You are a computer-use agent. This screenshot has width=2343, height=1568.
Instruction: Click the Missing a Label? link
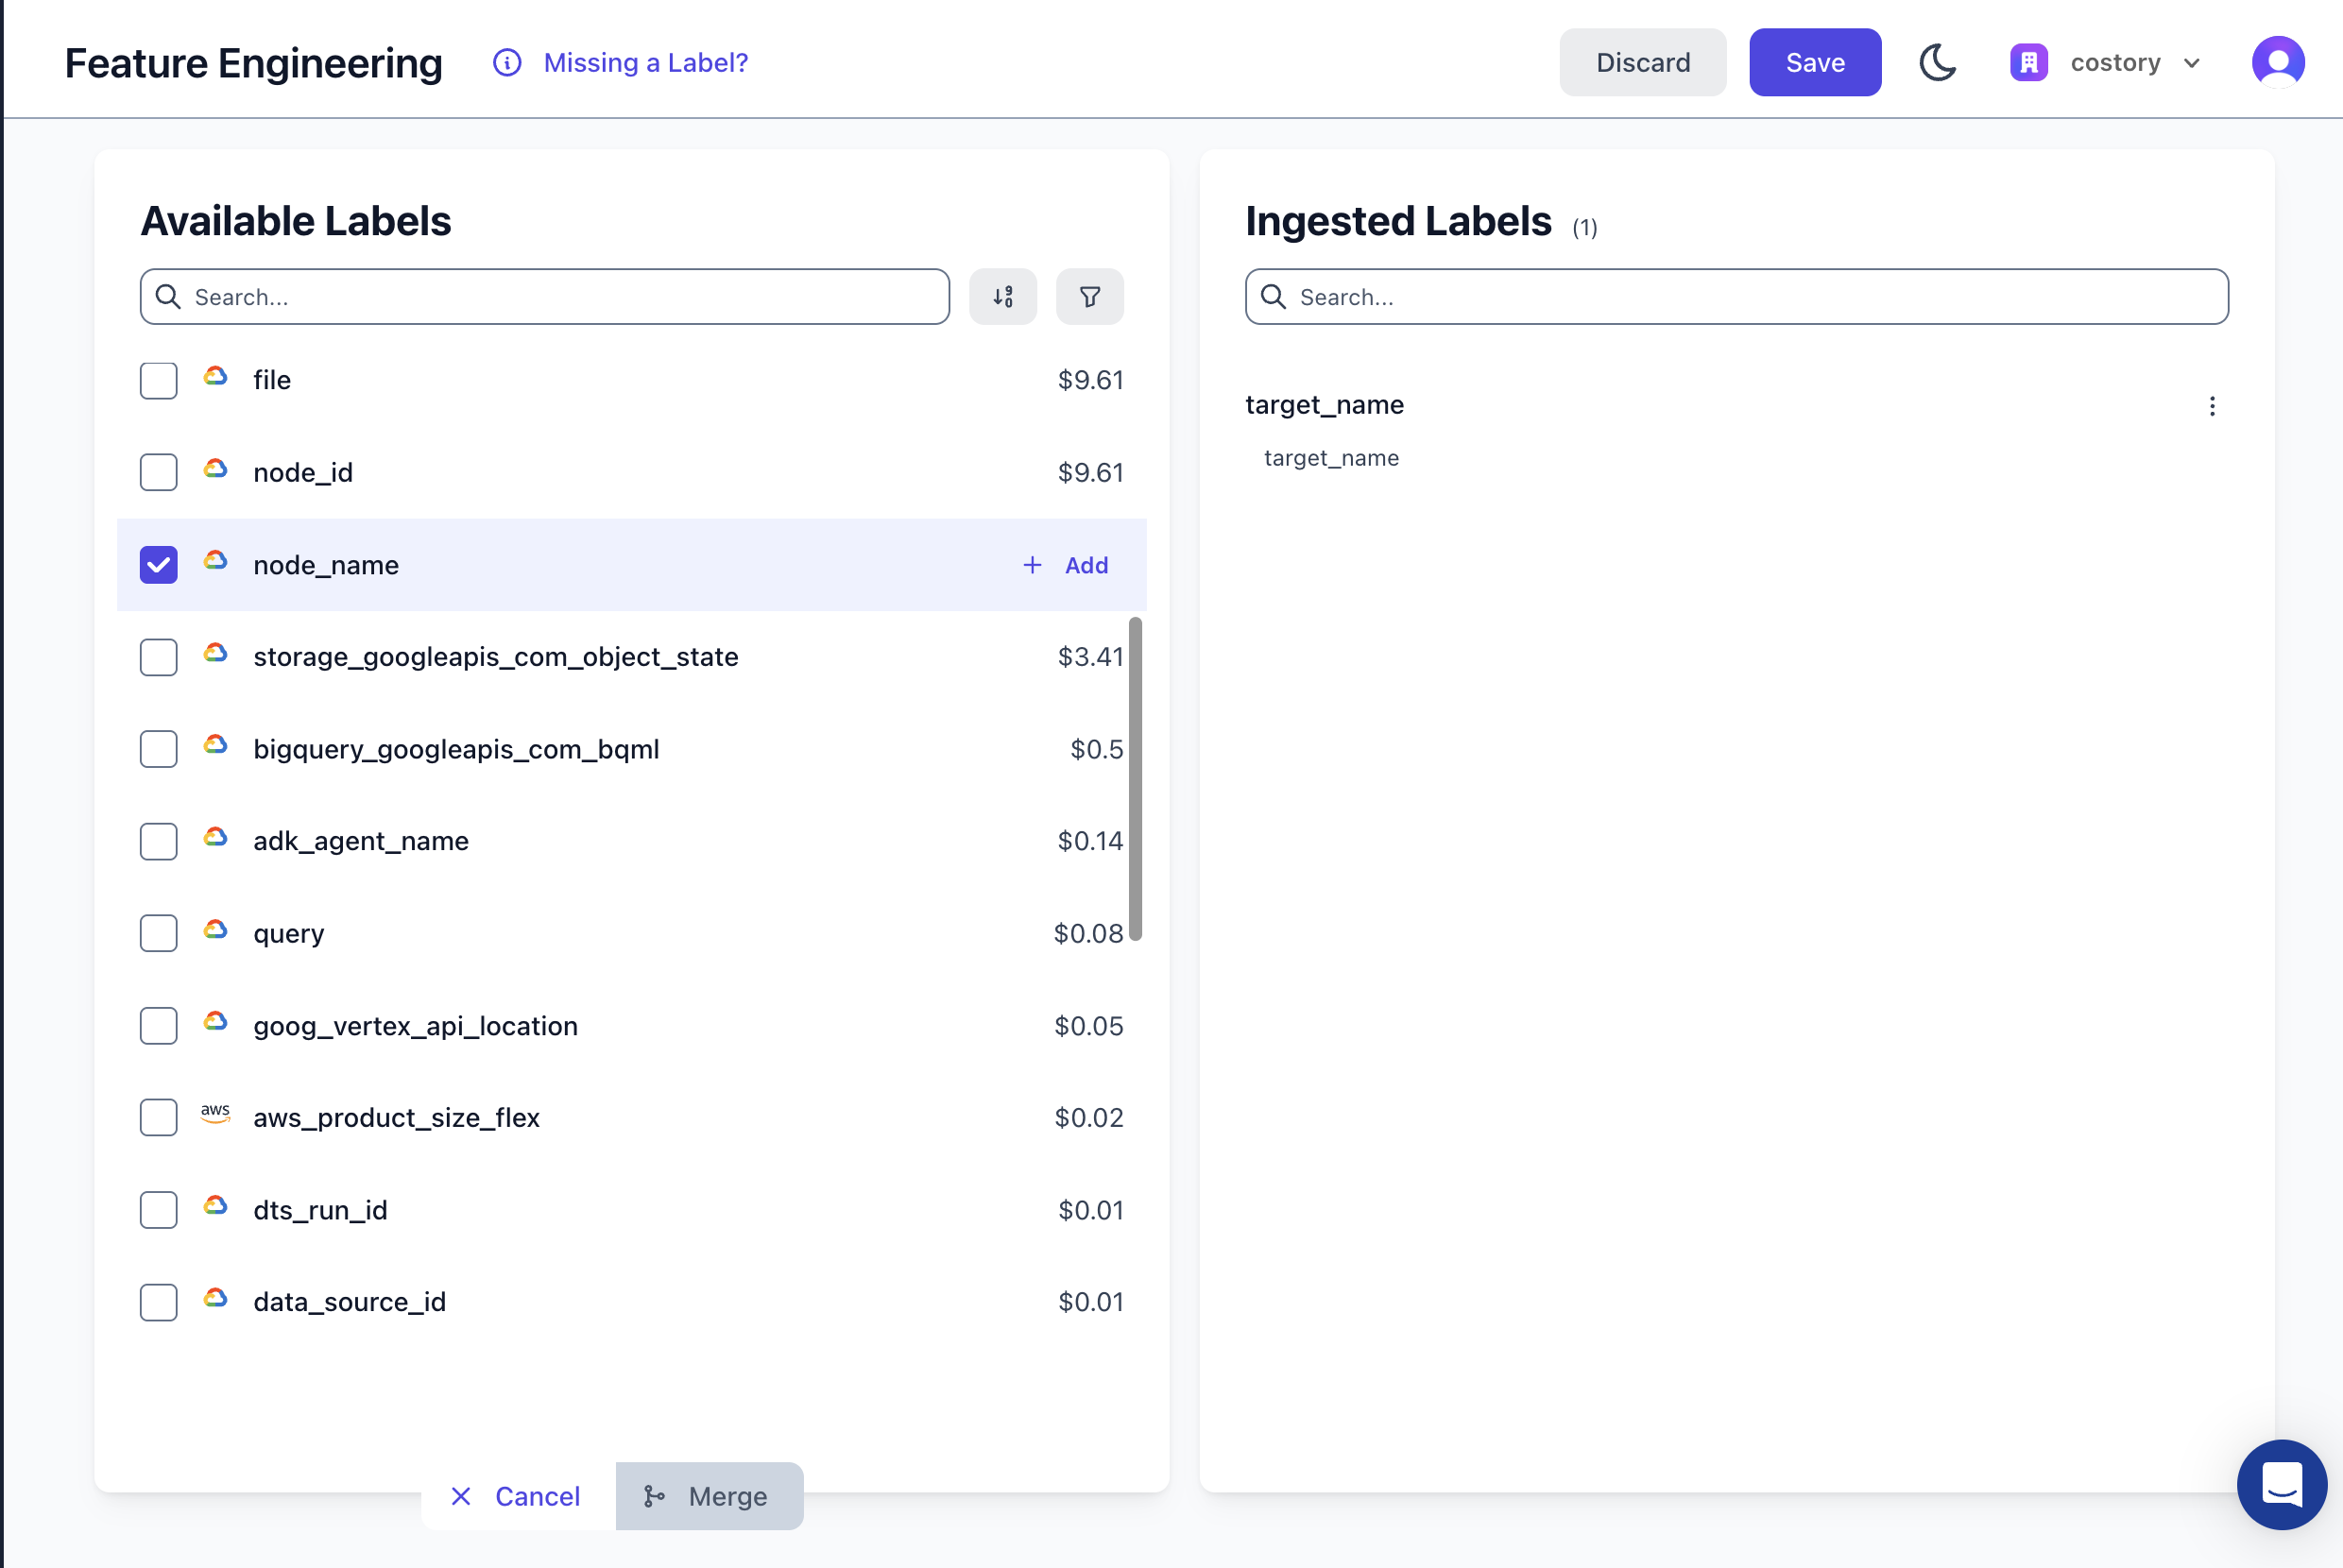tap(645, 63)
